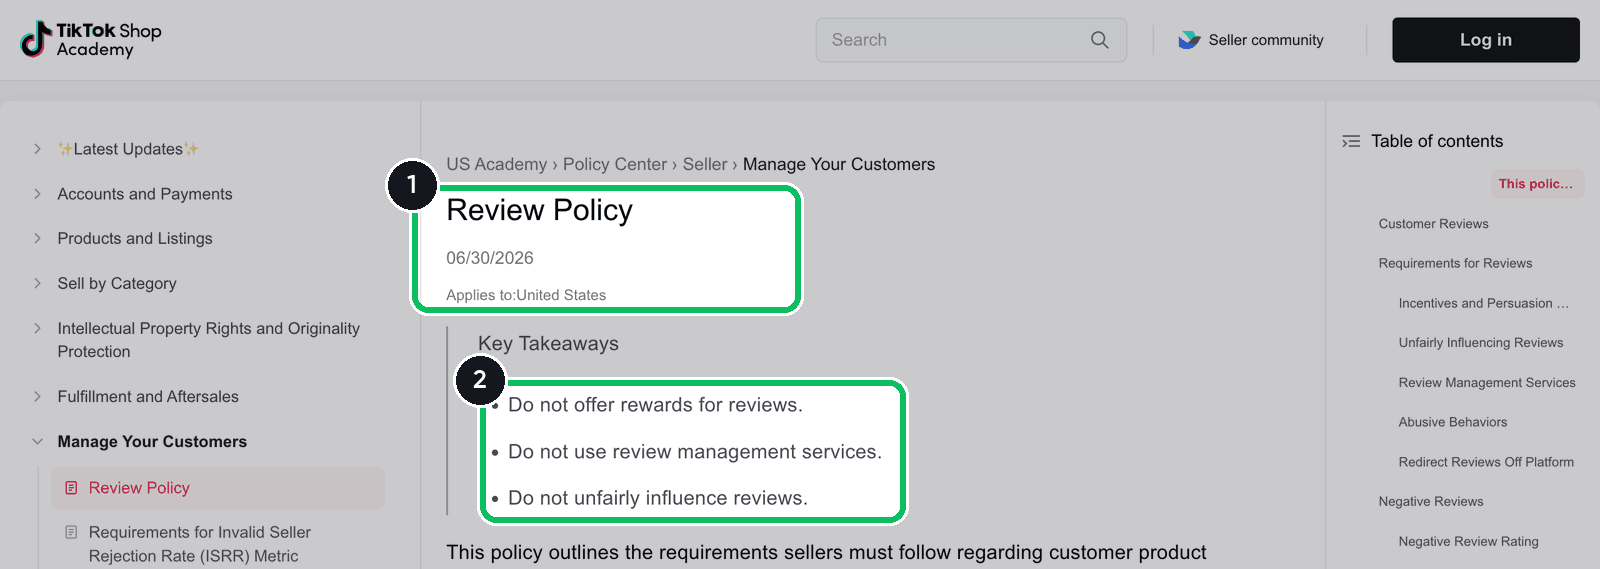Click the Review Policy document icon

pos(71,488)
